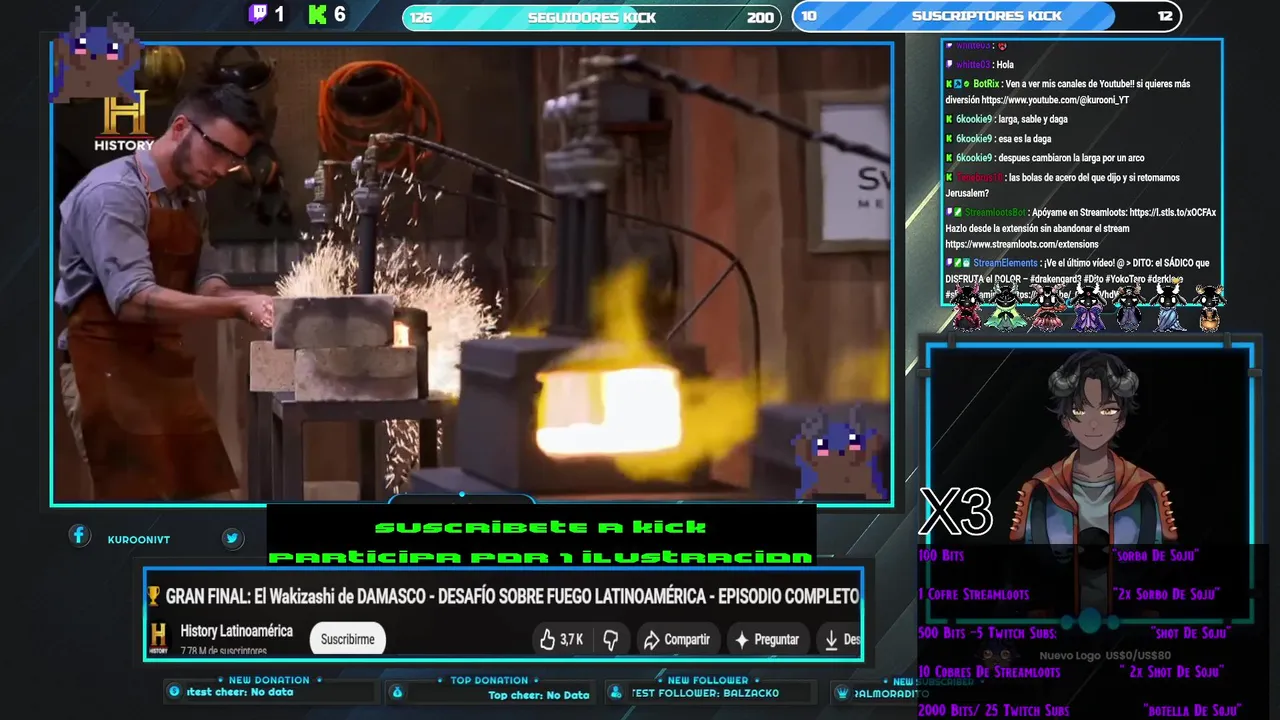This screenshot has height=720, width=1280.
Task: Click the Top Donation money bag icon
Action: [x=397, y=692]
